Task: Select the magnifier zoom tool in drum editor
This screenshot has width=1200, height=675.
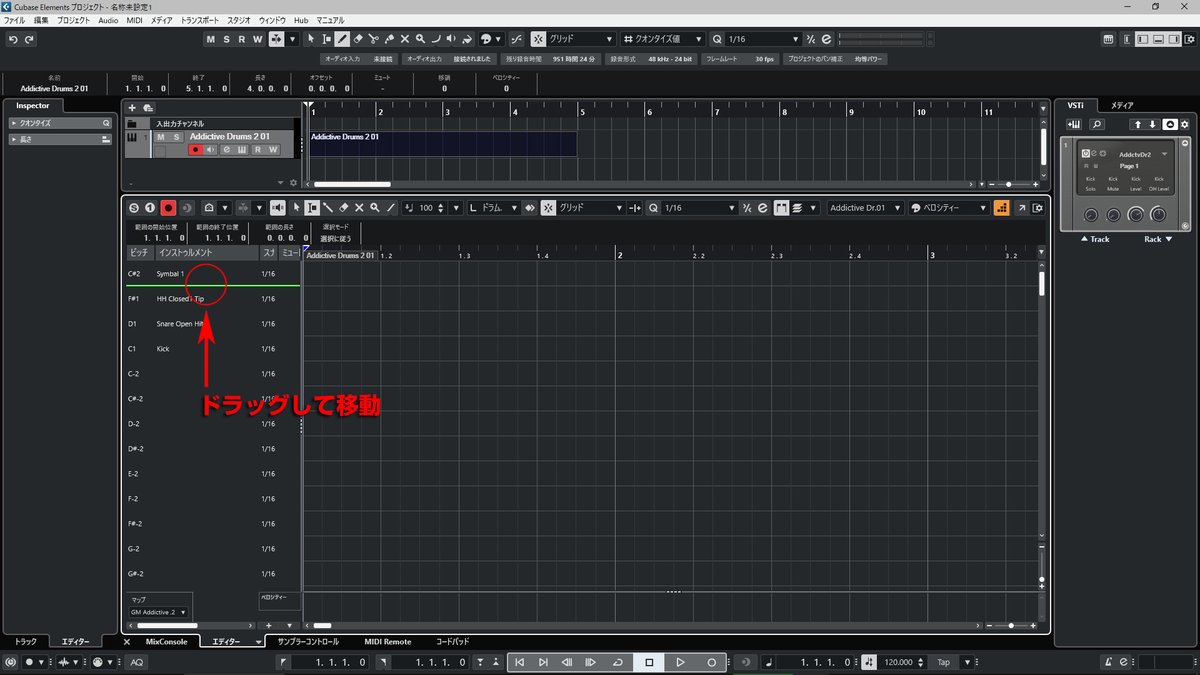Action: pos(374,208)
